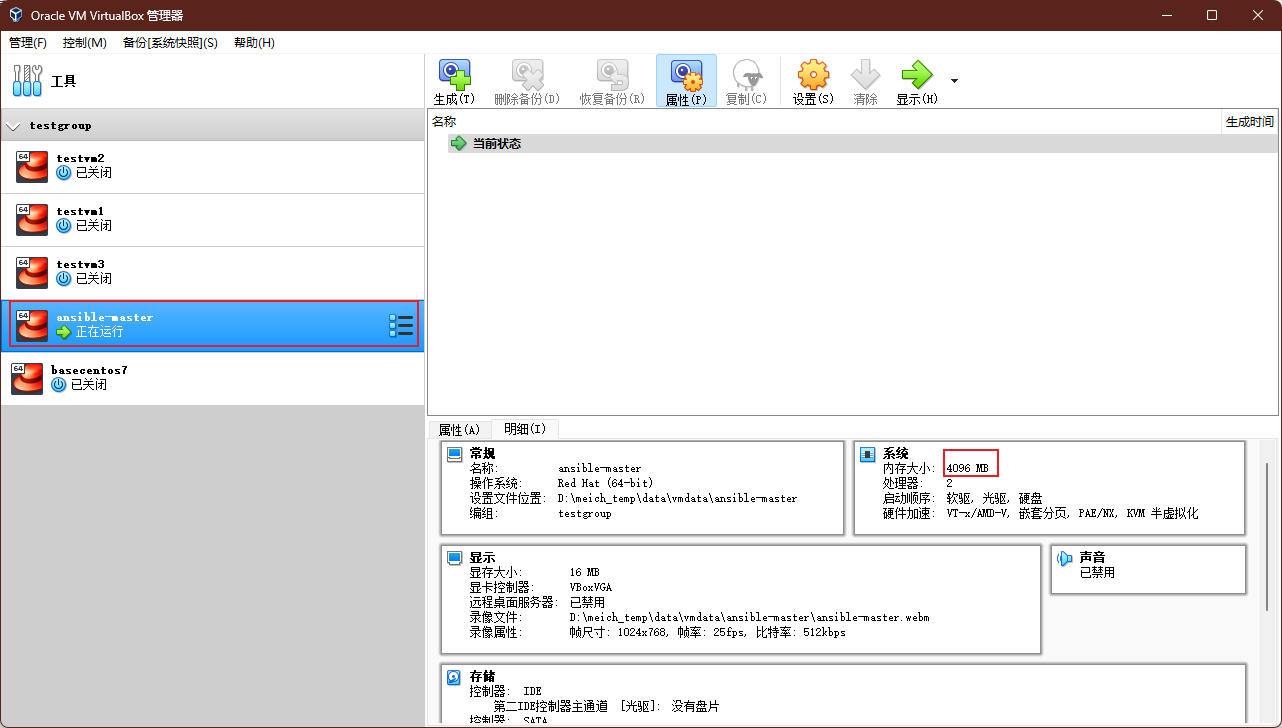Viewport: 1282px width, 728px height.
Task: Click testvm2 powered-off status icon
Action: 64,173
